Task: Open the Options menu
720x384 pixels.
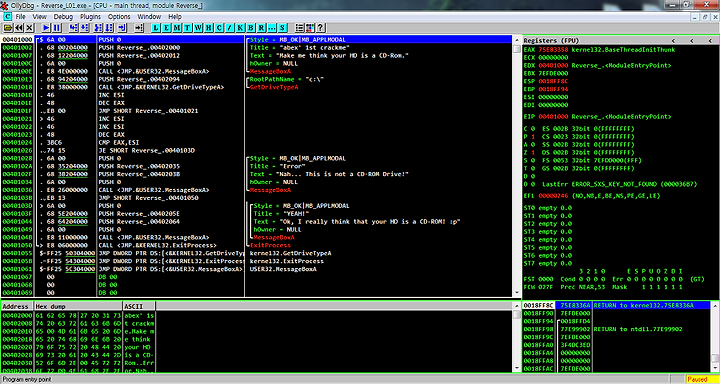Action: 119,17
